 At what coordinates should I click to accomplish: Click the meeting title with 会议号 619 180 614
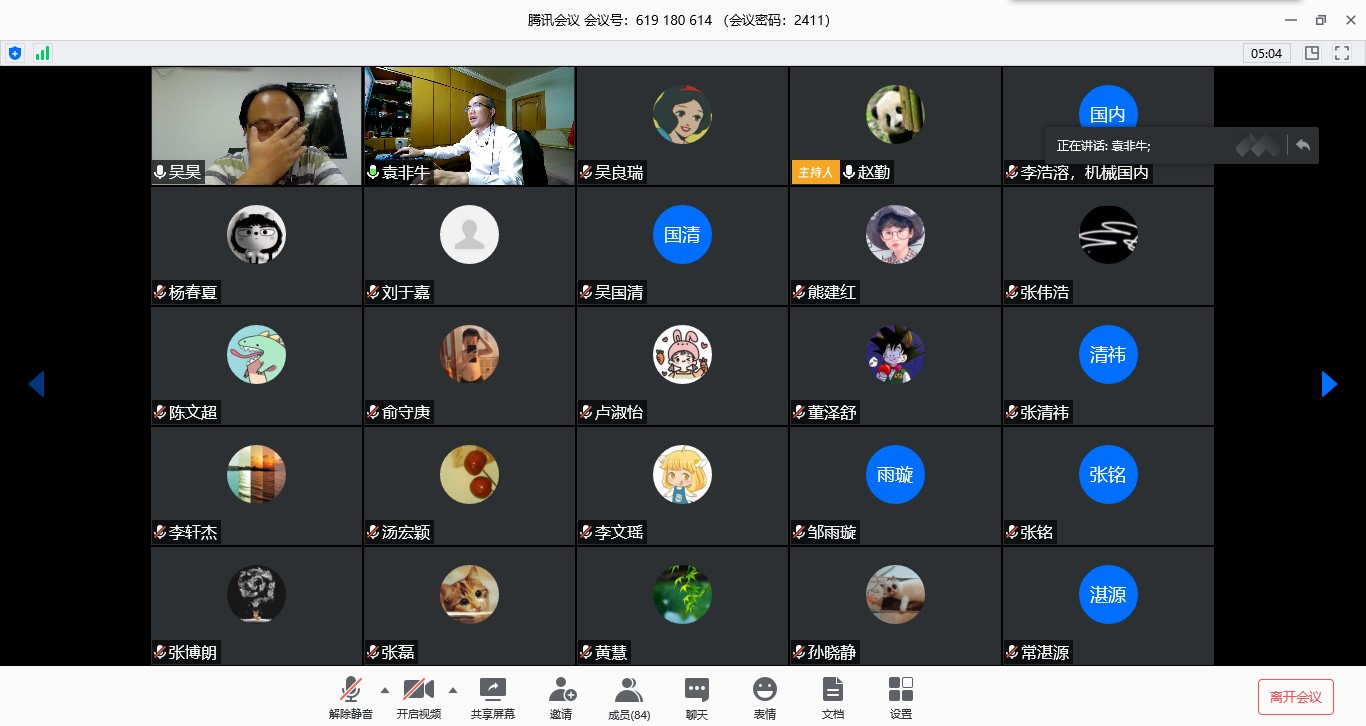[x=679, y=20]
